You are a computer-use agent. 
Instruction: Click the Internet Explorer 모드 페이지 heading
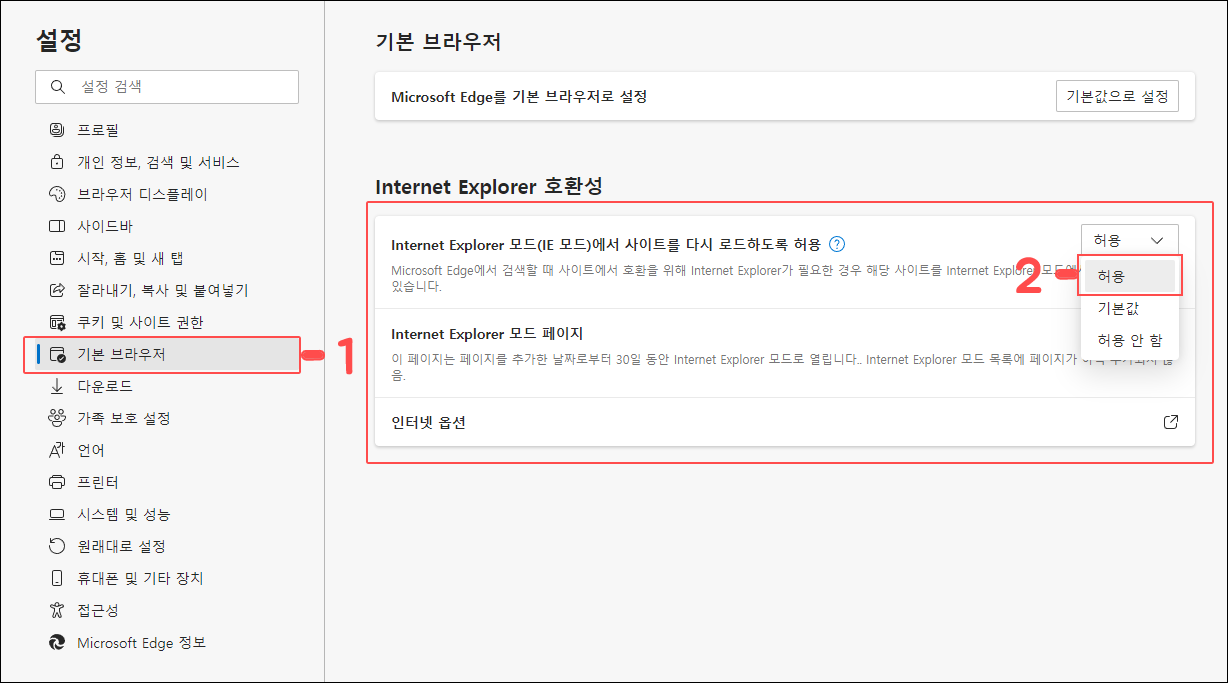coord(487,334)
